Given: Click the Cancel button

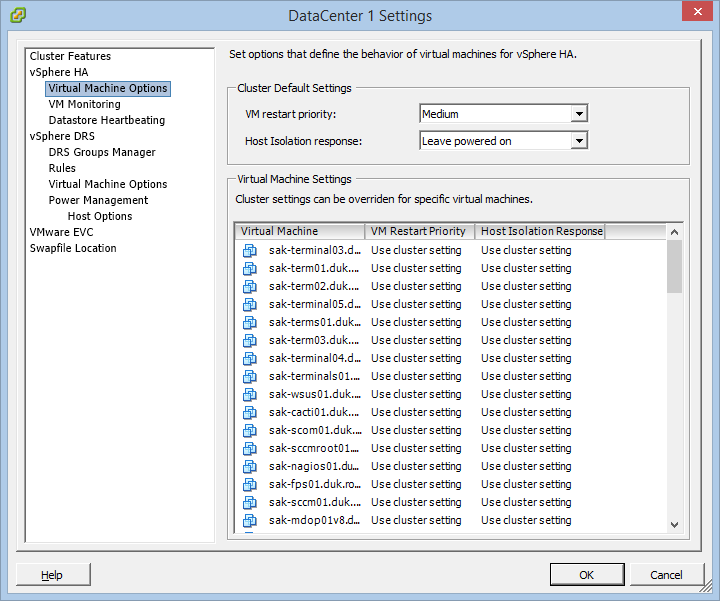Looking at the screenshot, I should coord(666,575).
